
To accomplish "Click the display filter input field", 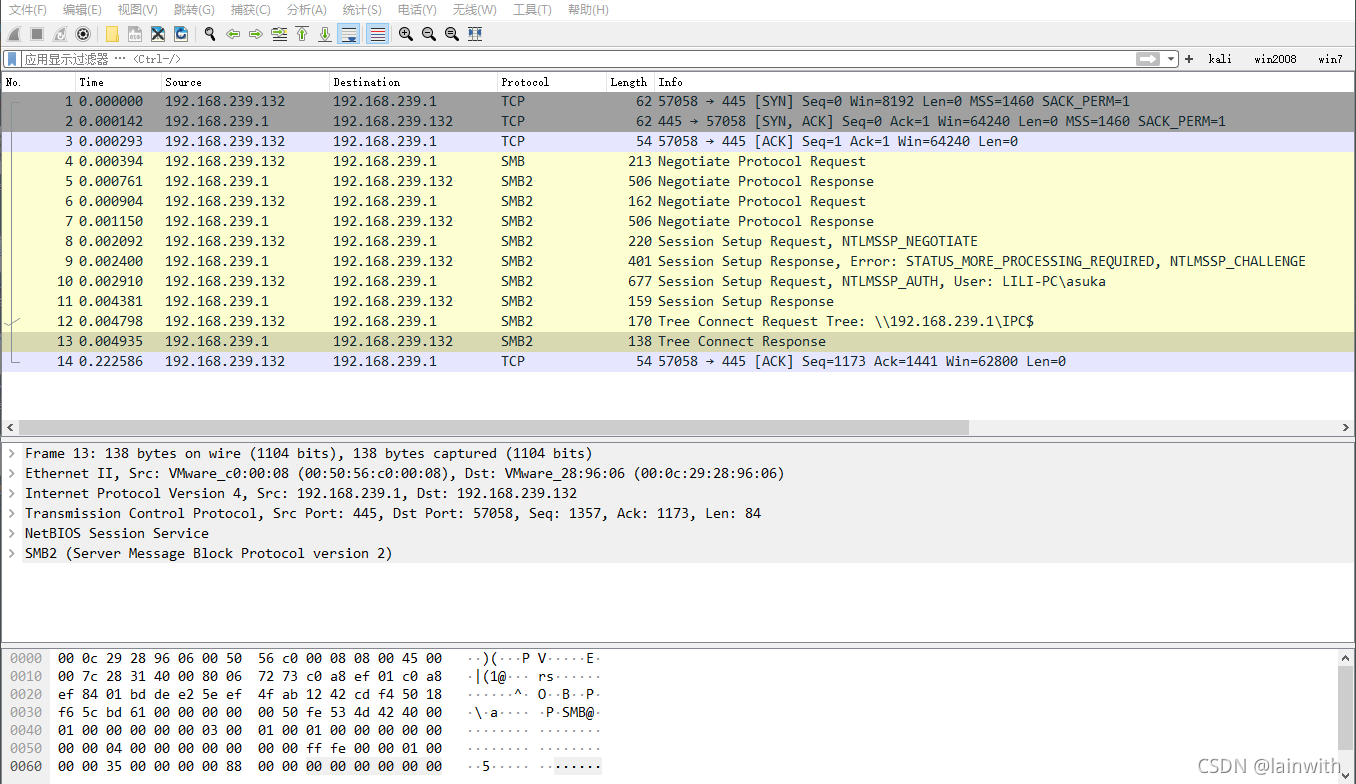I will [x=578, y=59].
